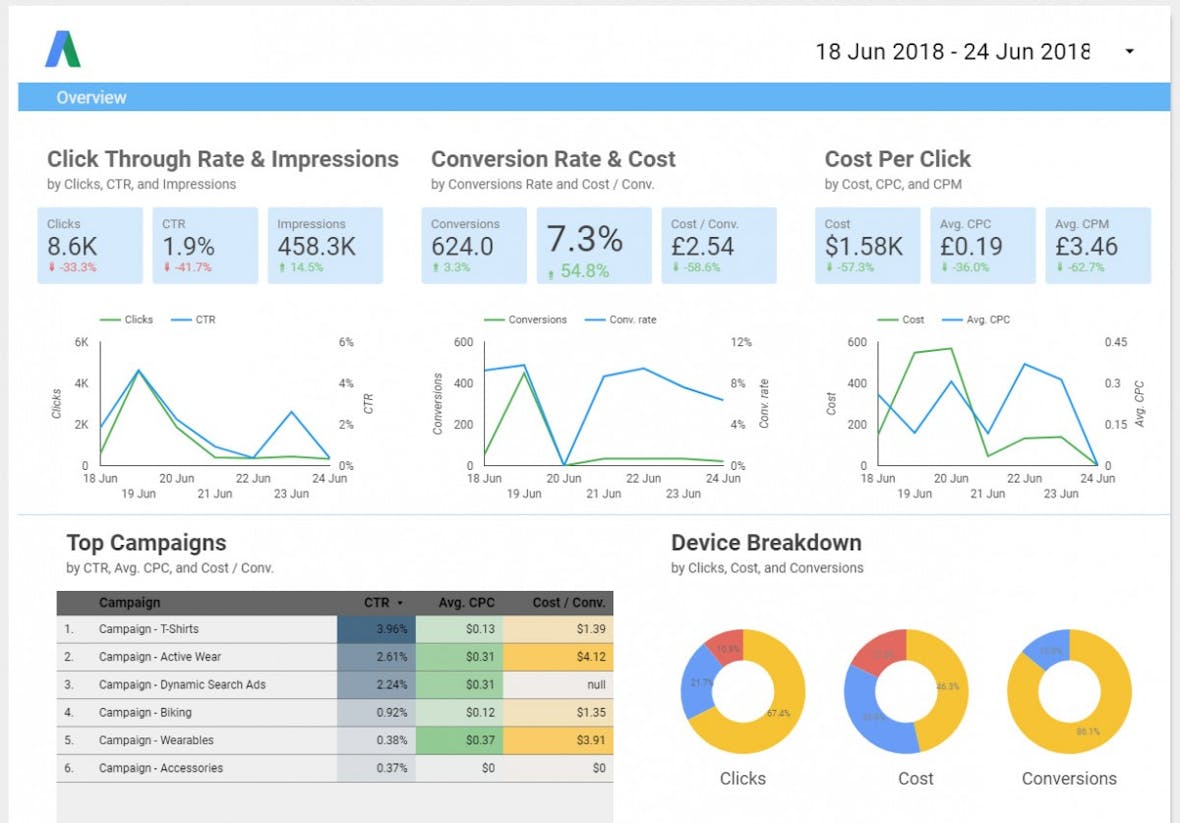Sort table by CTR column arrow

point(401,603)
